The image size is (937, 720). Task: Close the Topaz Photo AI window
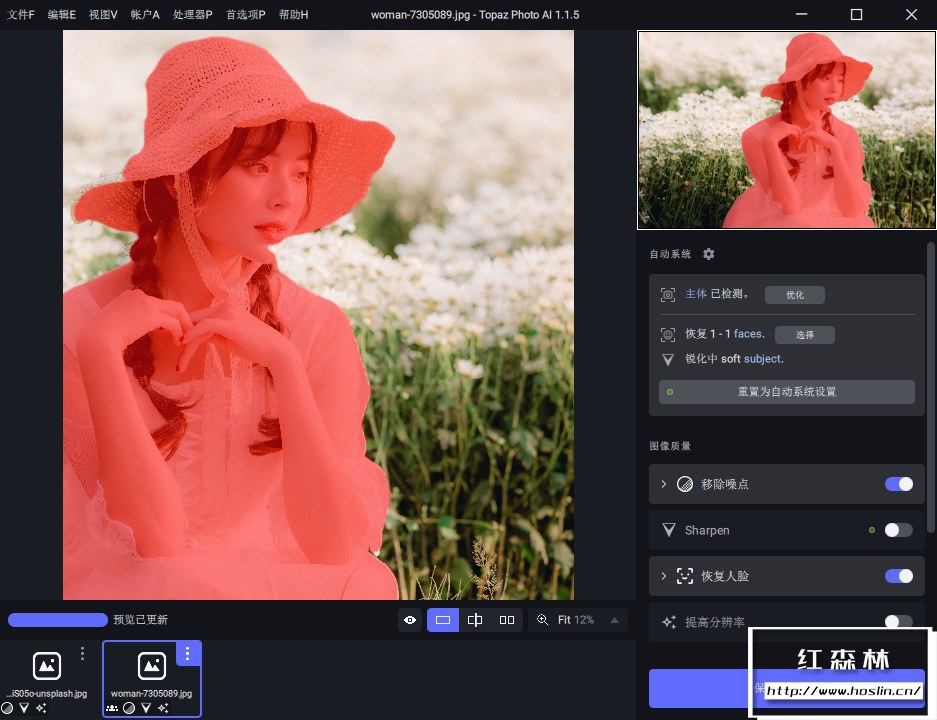911,14
